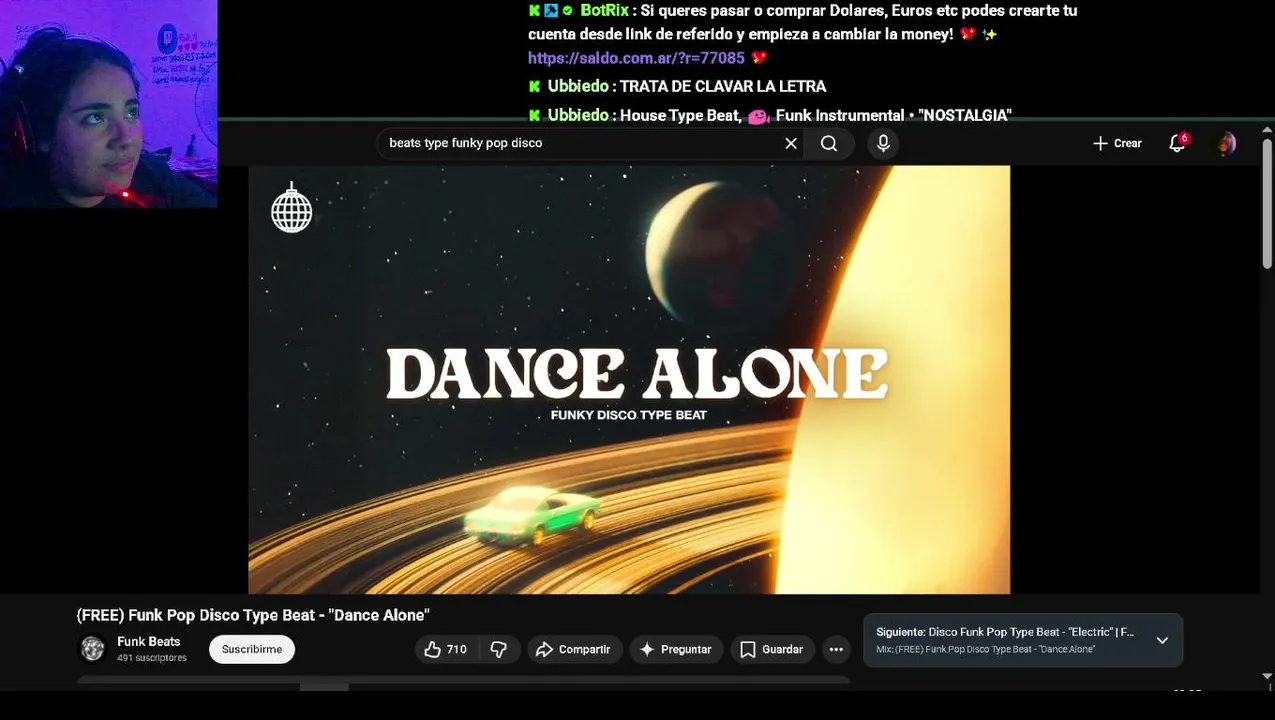Click the BotRix username in chat
This screenshot has width=1275, height=720.
click(x=604, y=10)
